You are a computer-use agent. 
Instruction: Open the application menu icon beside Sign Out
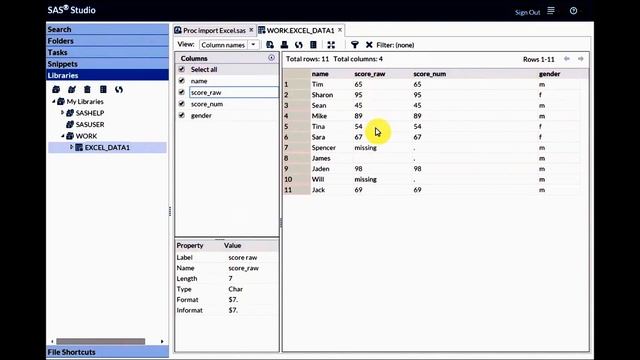[x=551, y=11]
